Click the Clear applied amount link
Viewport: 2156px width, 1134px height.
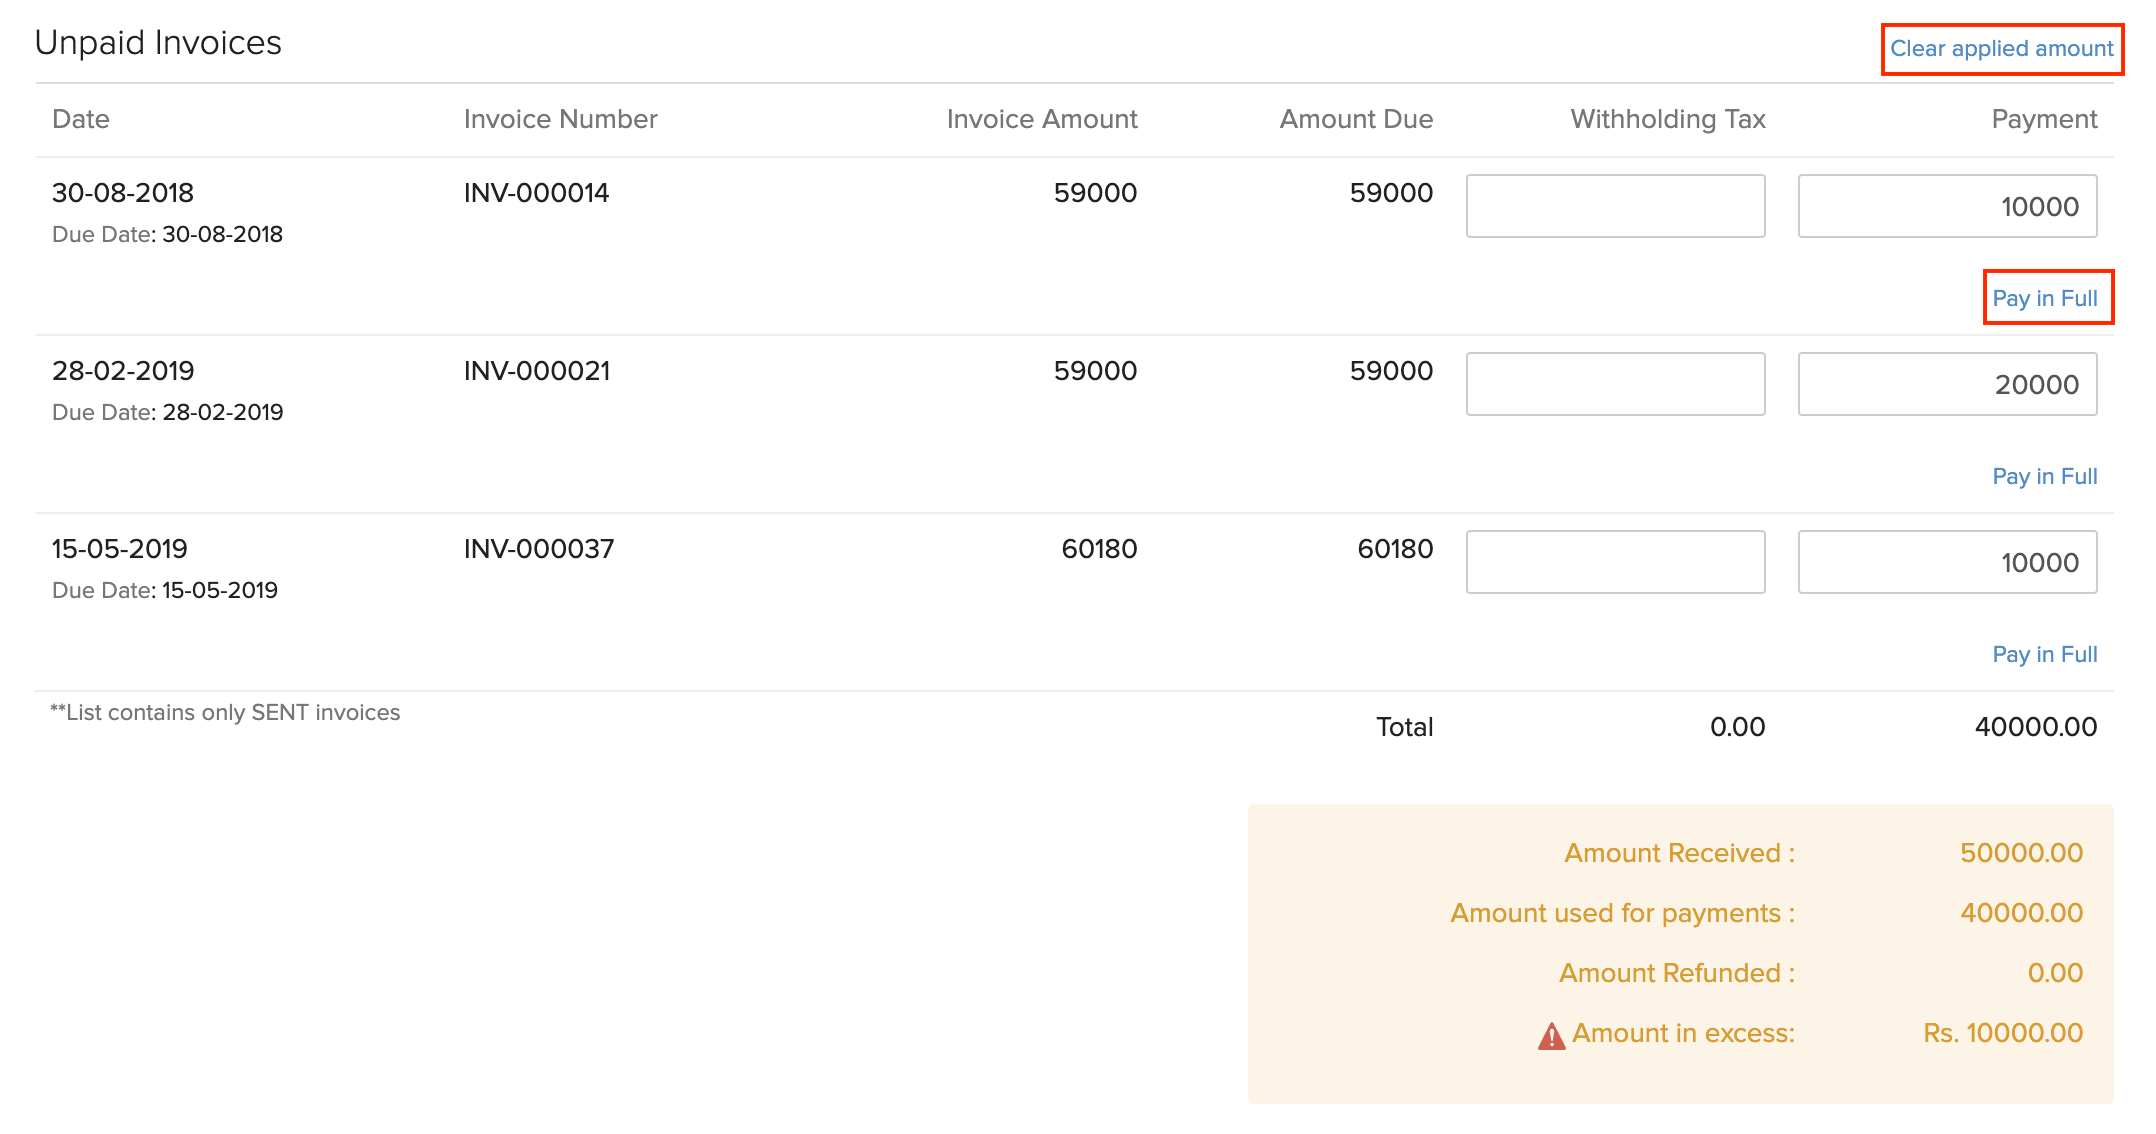pyautogui.click(x=2001, y=49)
